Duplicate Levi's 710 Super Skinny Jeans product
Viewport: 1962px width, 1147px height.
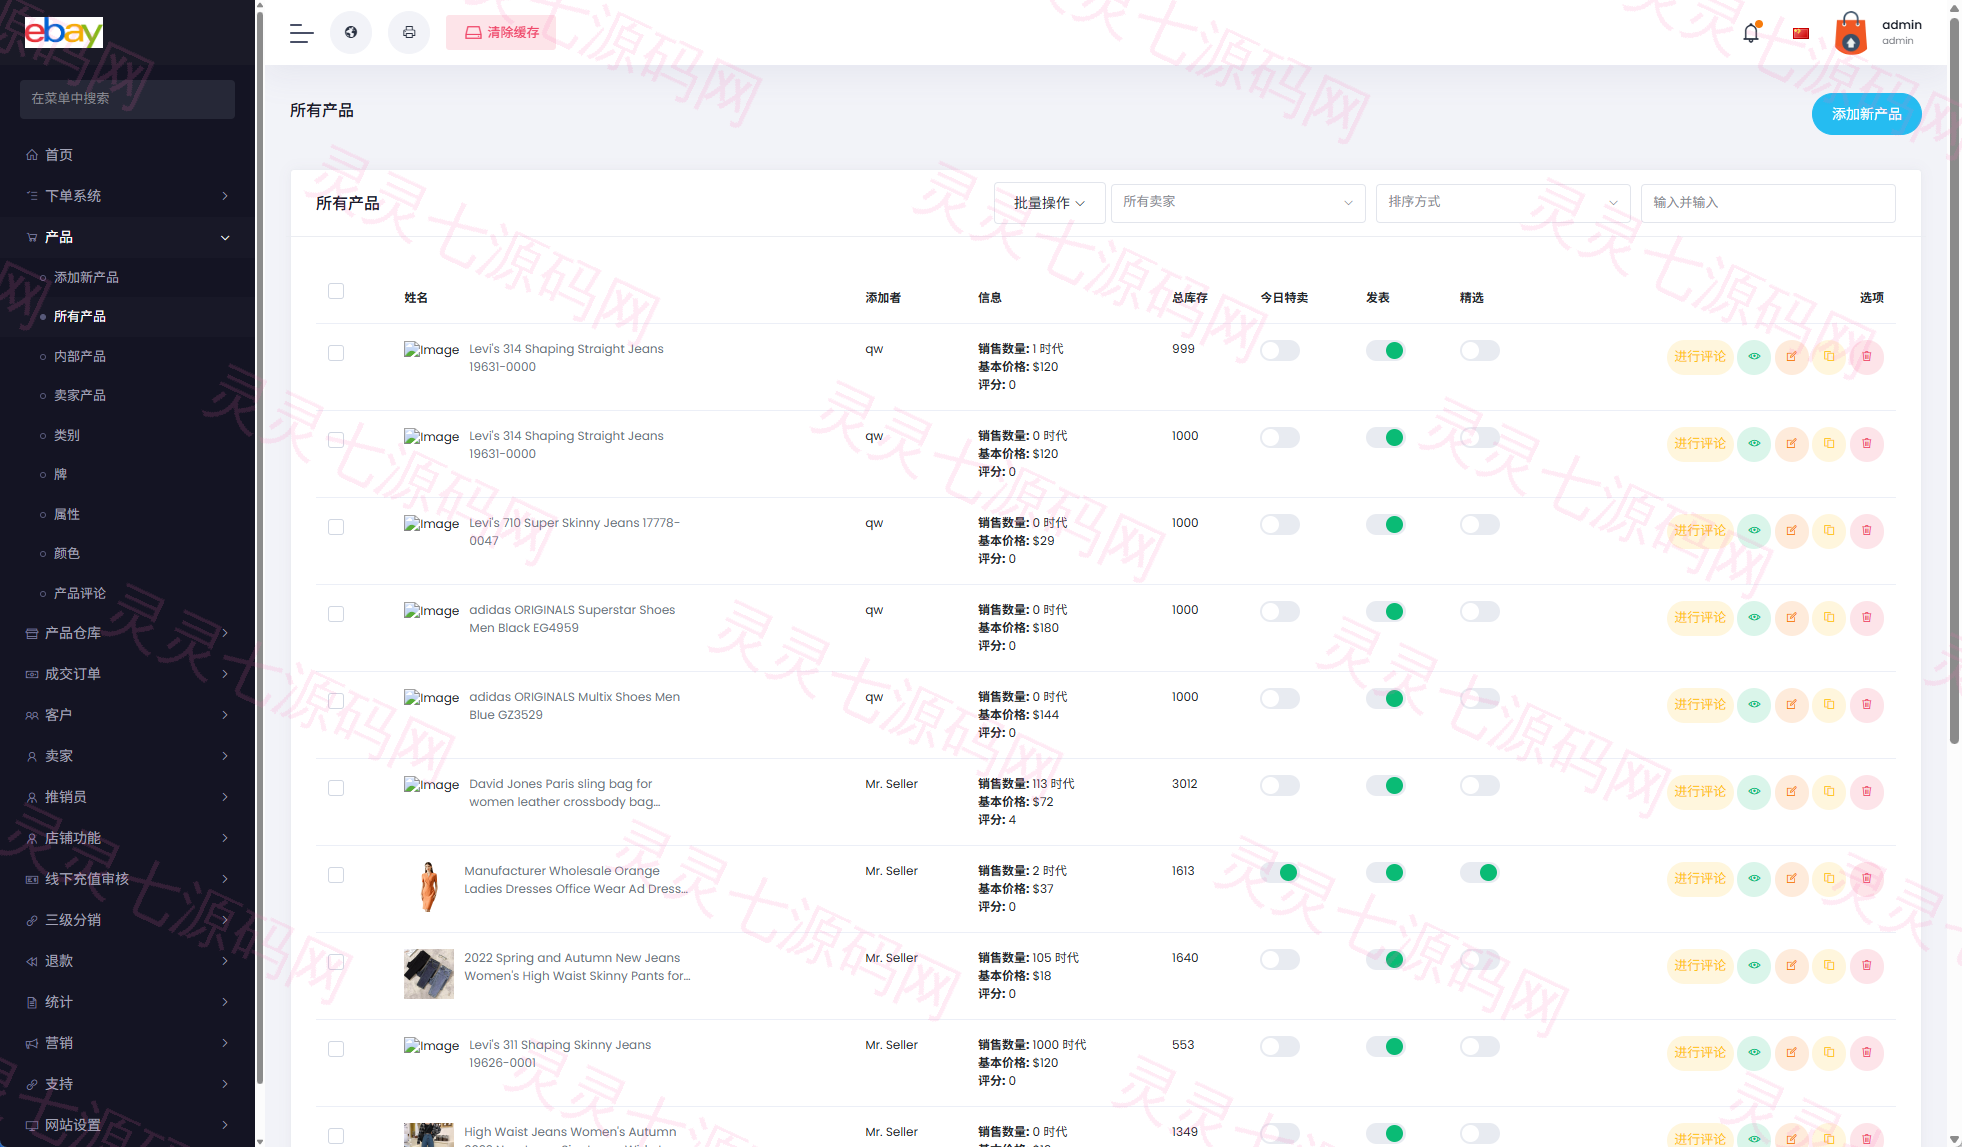(x=1829, y=531)
